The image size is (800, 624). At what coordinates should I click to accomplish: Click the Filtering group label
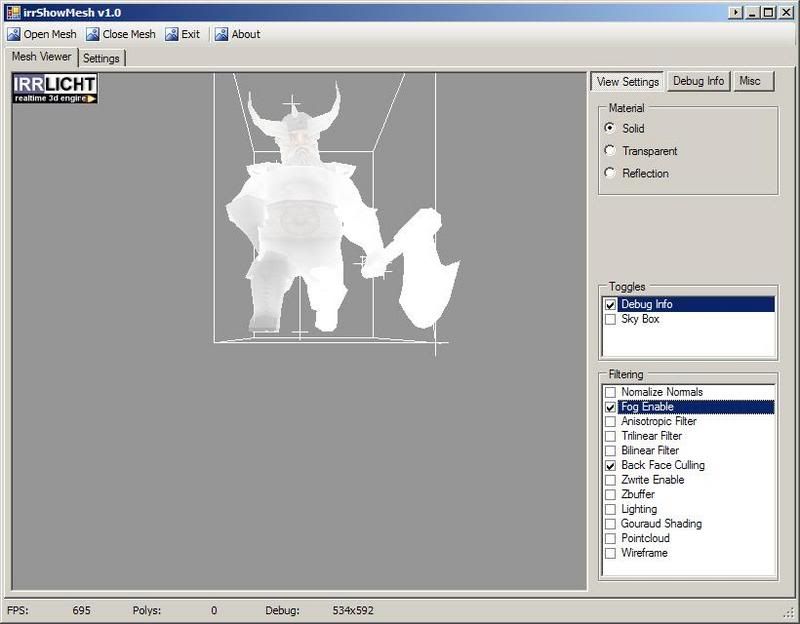coord(626,375)
